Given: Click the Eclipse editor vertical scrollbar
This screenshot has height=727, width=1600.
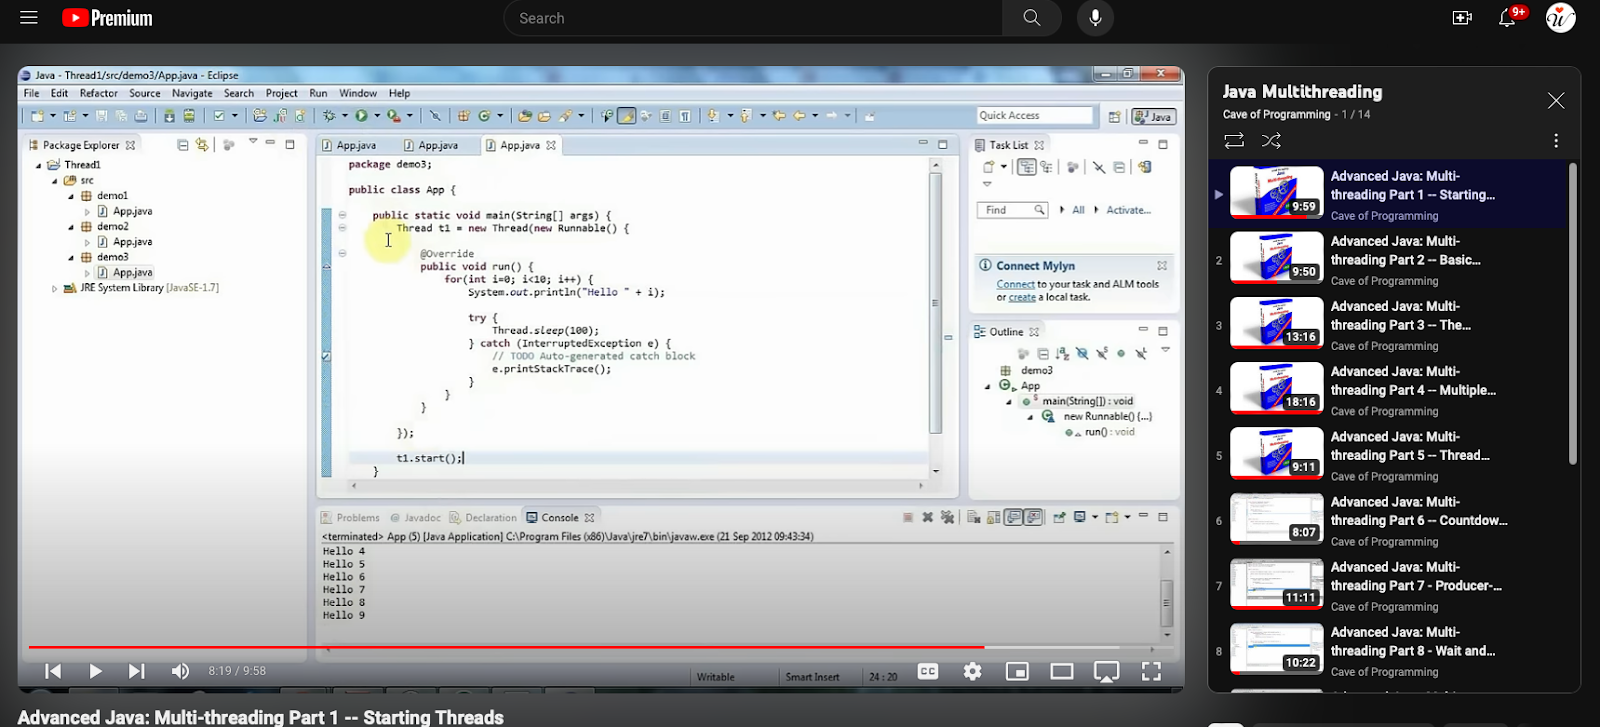Looking at the screenshot, I should pyautogui.click(x=936, y=302).
